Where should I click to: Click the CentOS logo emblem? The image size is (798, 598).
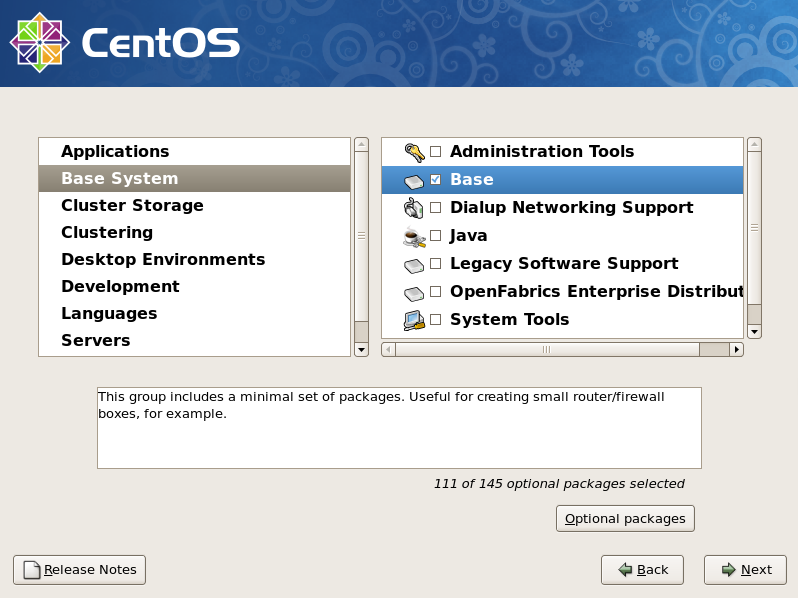coord(40,43)
